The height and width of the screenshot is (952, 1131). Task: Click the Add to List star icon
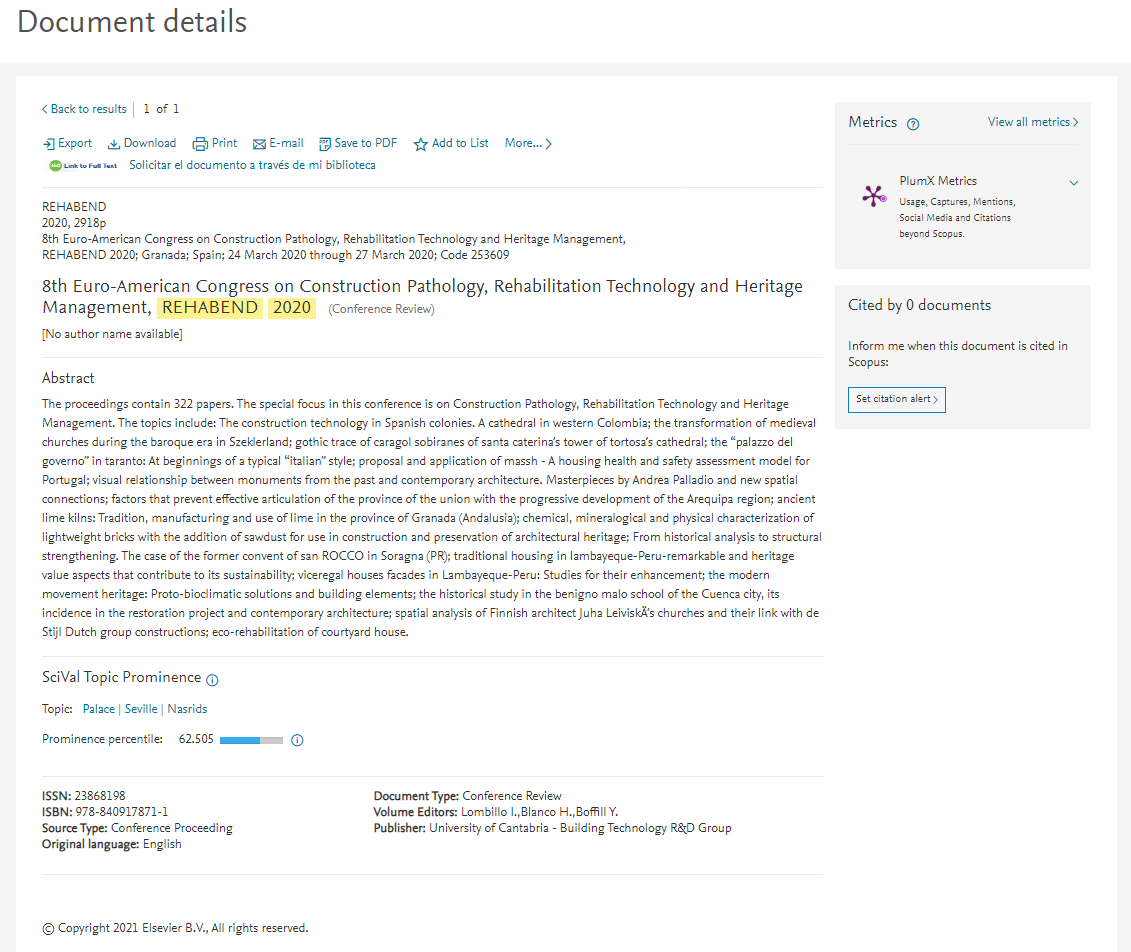point(421,144)
